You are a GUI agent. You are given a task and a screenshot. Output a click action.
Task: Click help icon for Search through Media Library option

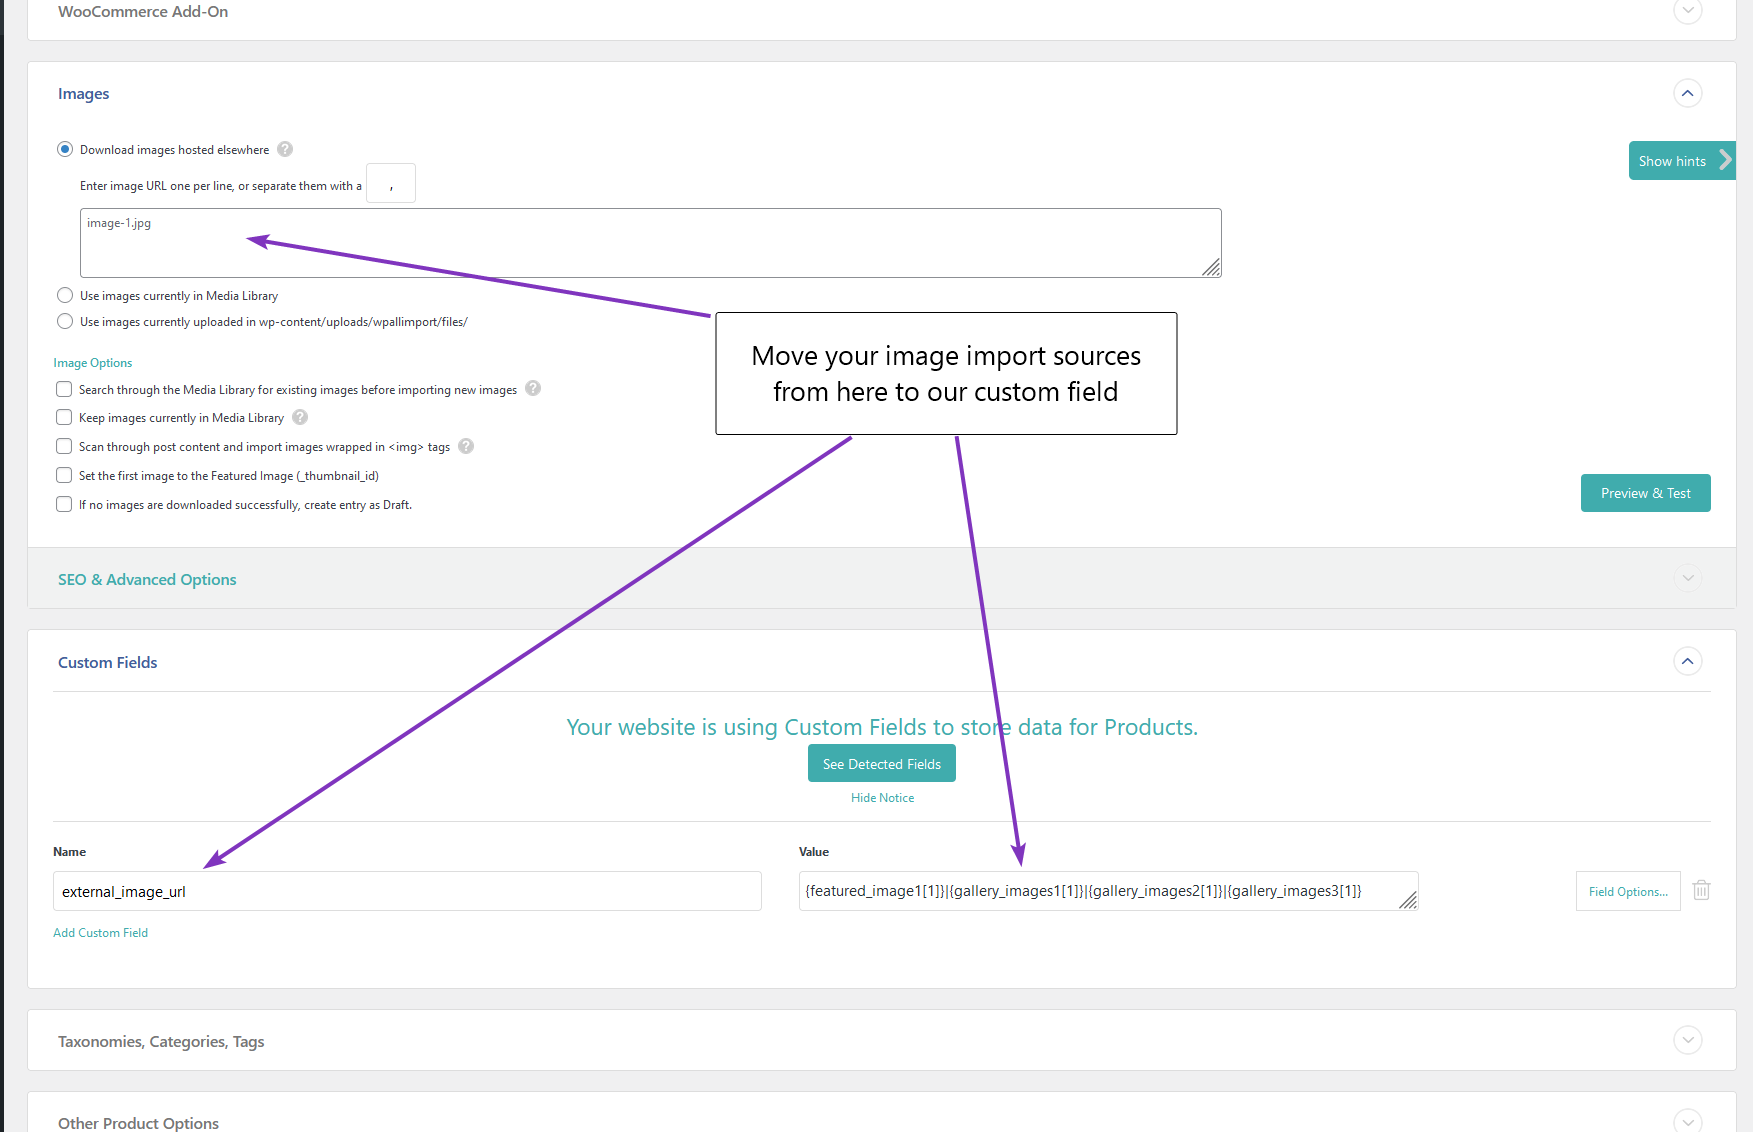point(533,388)
